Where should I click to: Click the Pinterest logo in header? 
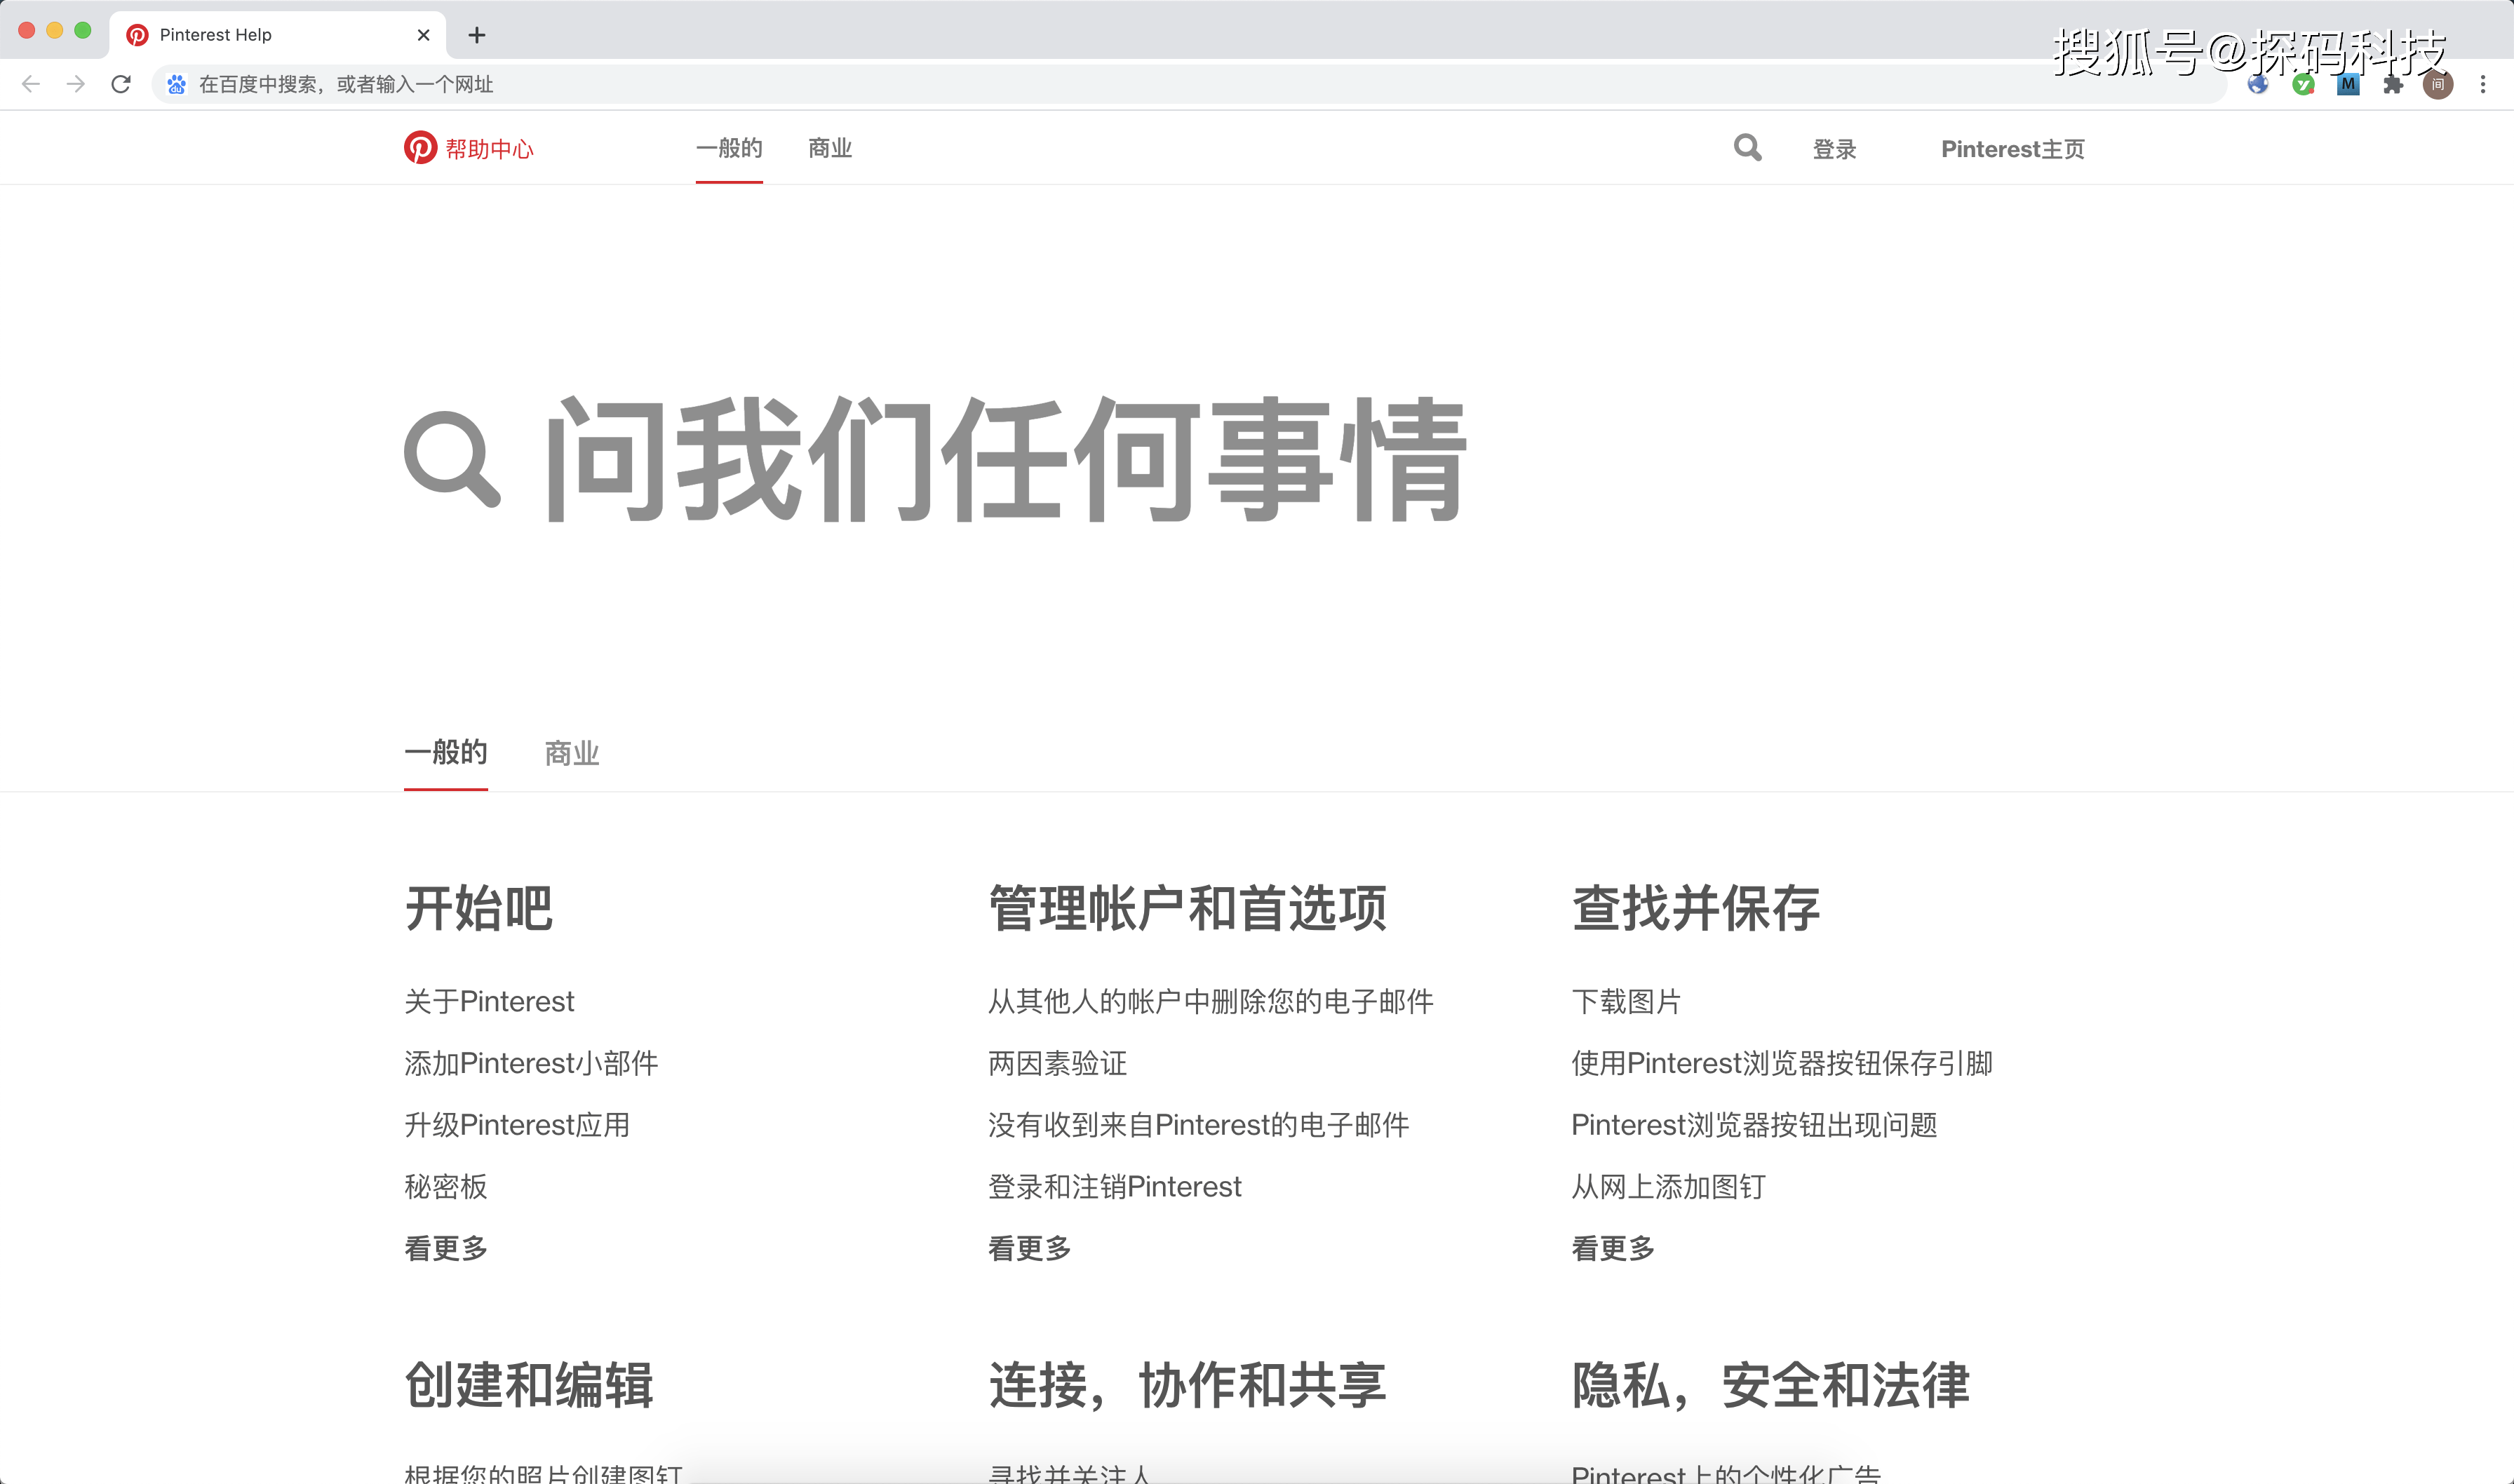[x=420, y=148]
